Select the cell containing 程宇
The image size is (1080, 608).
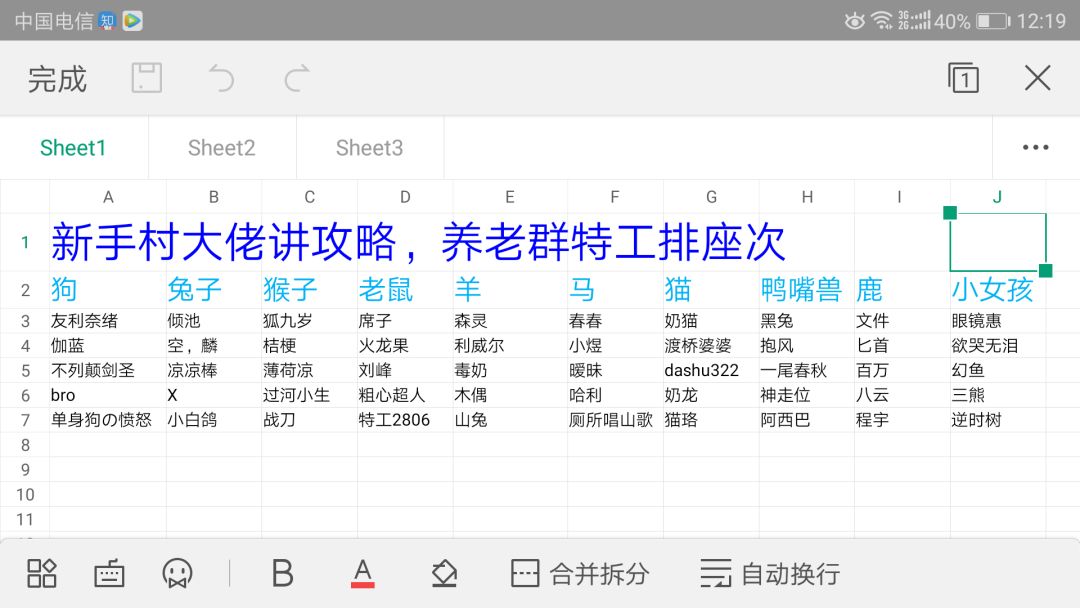pos(902,420)
